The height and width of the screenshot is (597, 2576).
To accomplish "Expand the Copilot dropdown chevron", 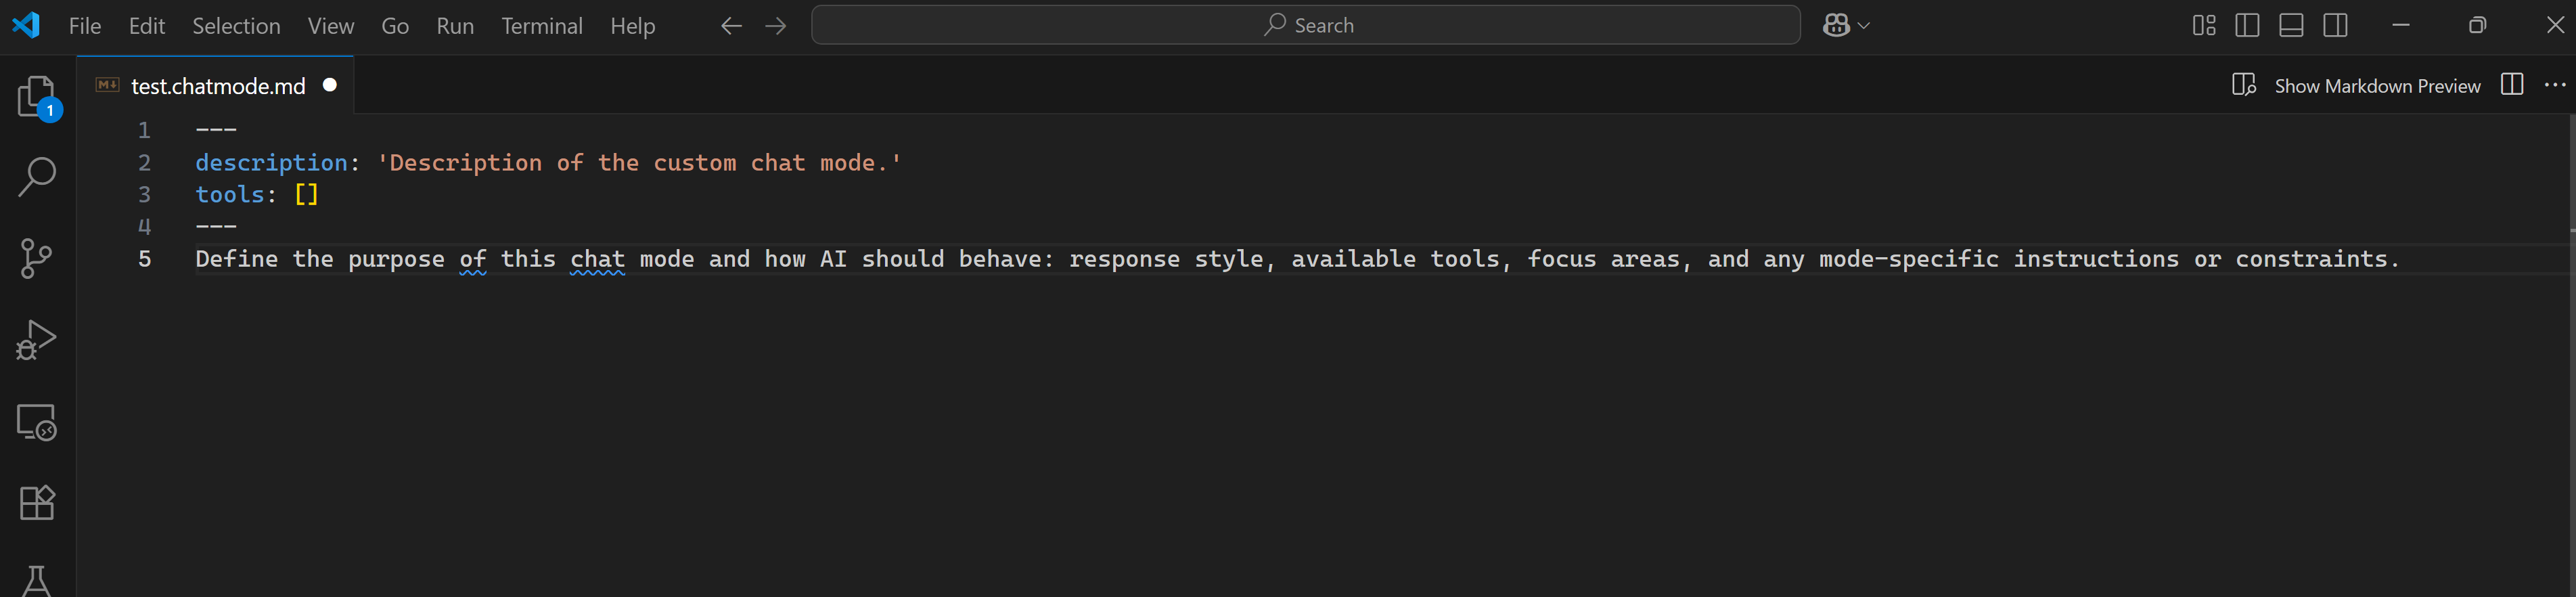I will tap(1864, 26).
